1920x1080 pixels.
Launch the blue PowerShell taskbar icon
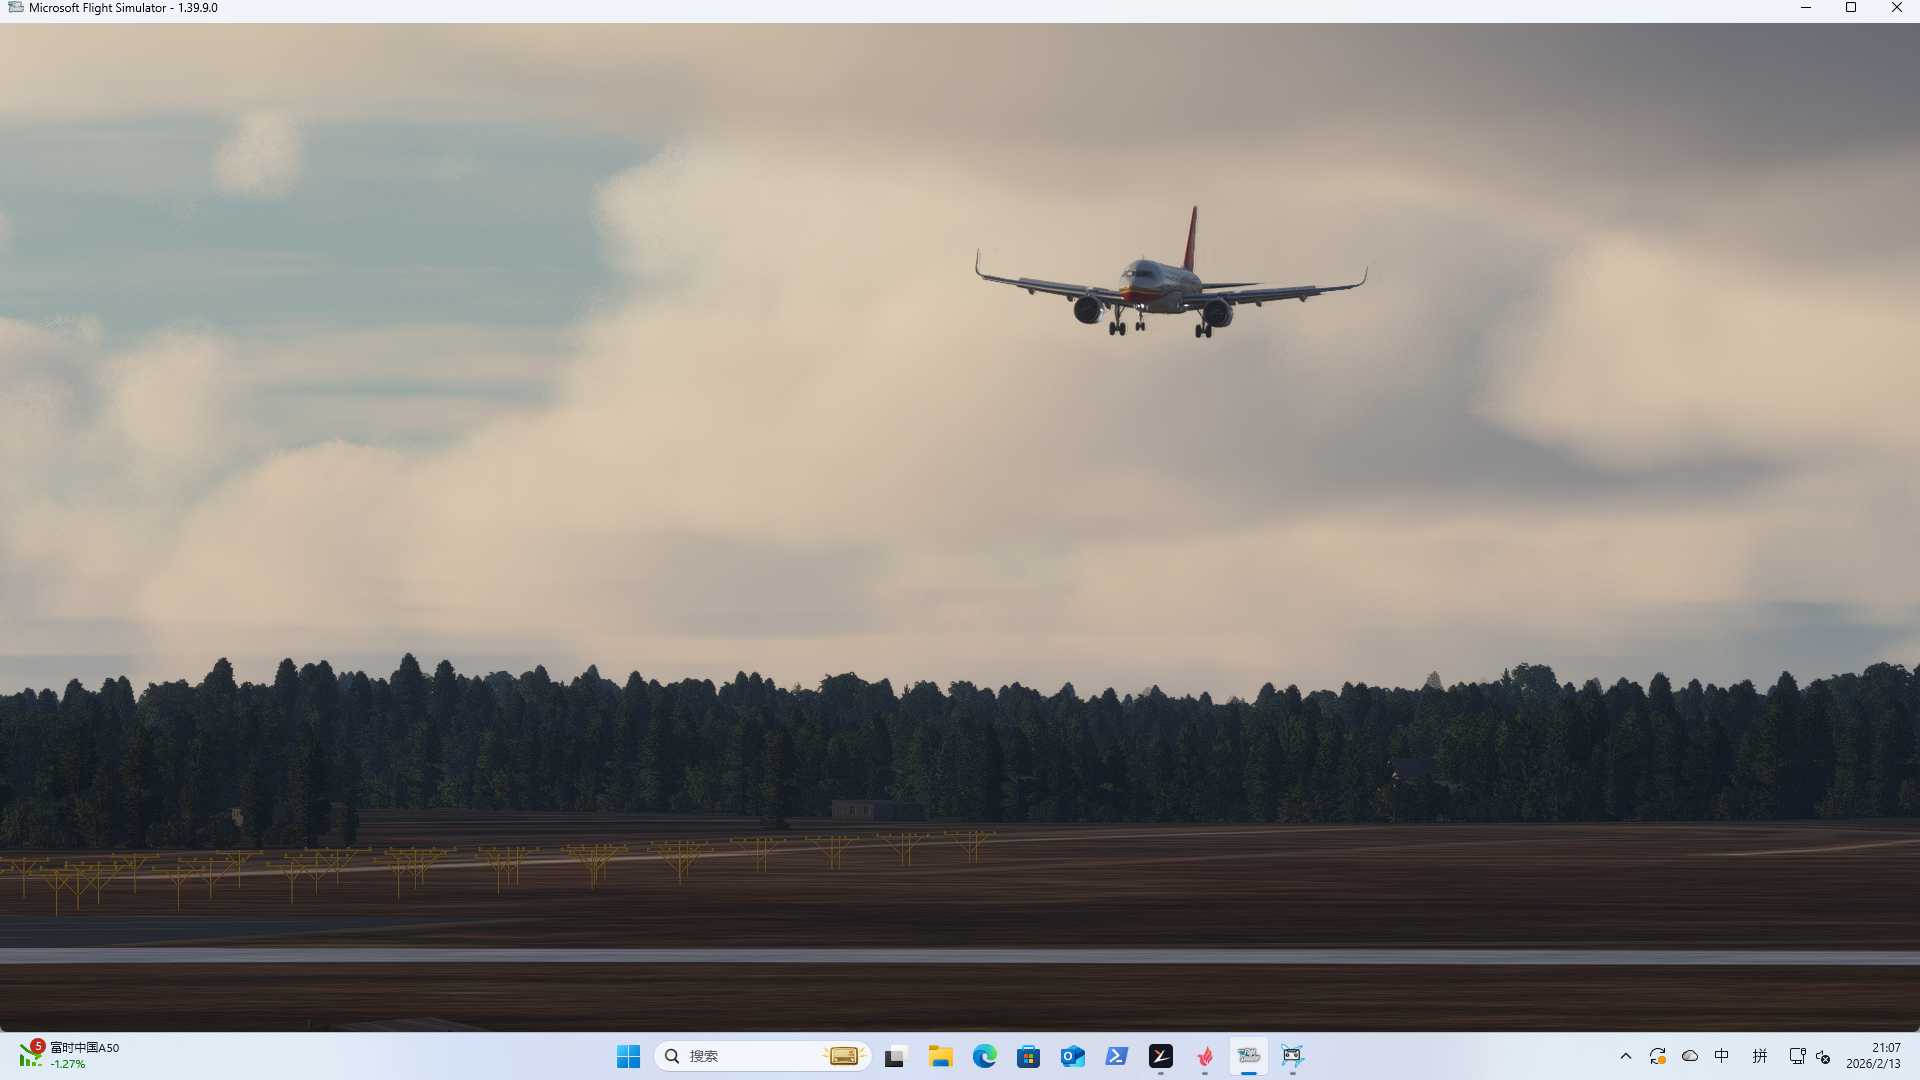coord(1117,1056)
